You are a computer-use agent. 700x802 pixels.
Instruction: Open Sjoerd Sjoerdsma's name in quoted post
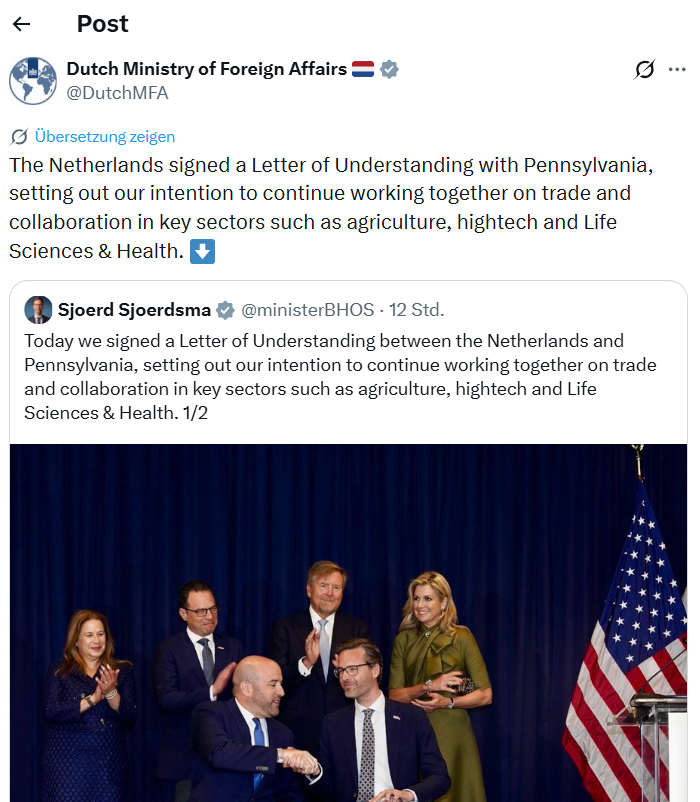[x=134, y=310]
